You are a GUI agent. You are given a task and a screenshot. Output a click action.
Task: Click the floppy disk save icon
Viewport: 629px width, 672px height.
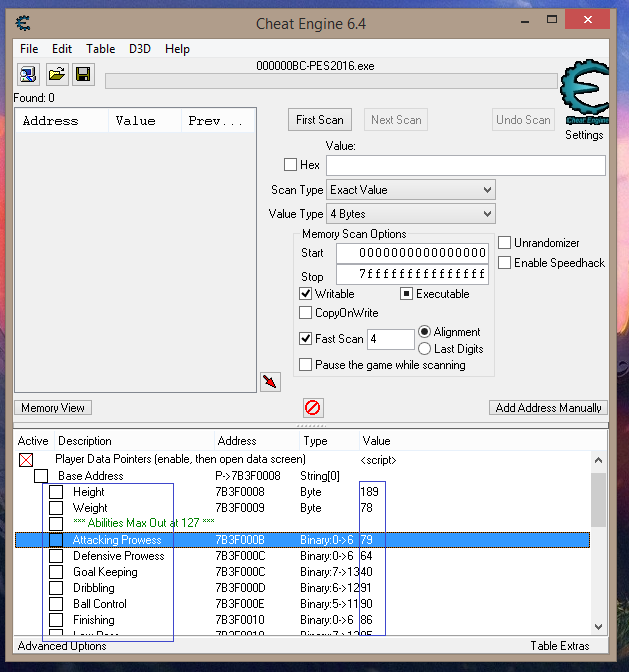pyautogui.click(x=83, y=74)
